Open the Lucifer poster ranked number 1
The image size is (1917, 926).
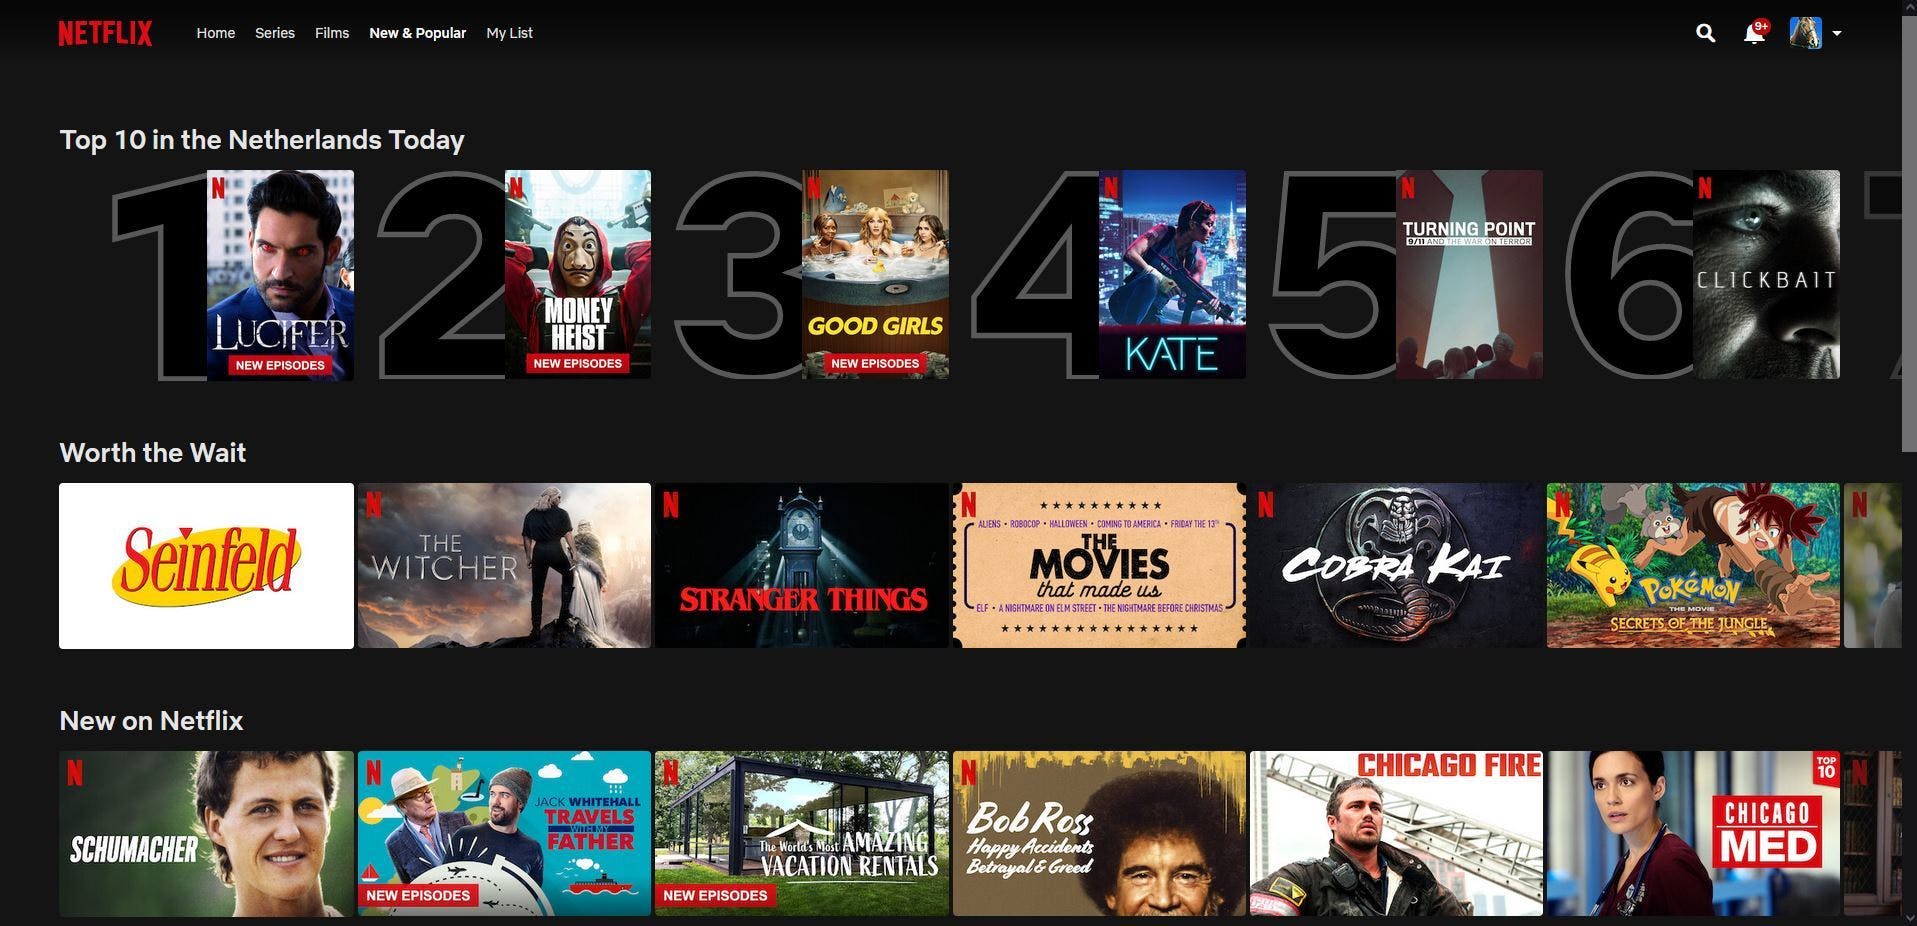click(x=280, y=275)
